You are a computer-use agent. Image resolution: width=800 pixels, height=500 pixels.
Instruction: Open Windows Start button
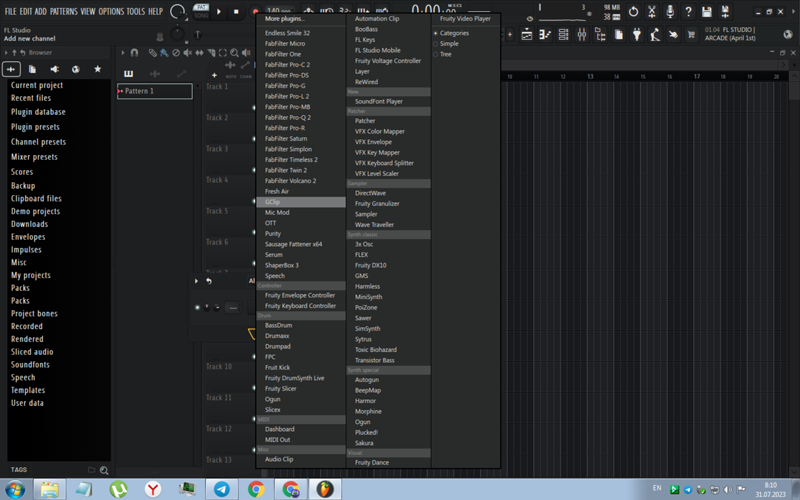(x=14, y=489)
